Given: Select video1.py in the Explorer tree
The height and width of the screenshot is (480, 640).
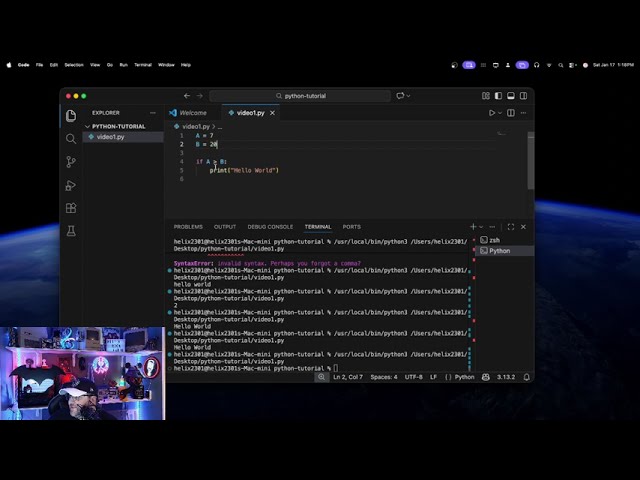Looking at the screenshot, I should 123,137.
